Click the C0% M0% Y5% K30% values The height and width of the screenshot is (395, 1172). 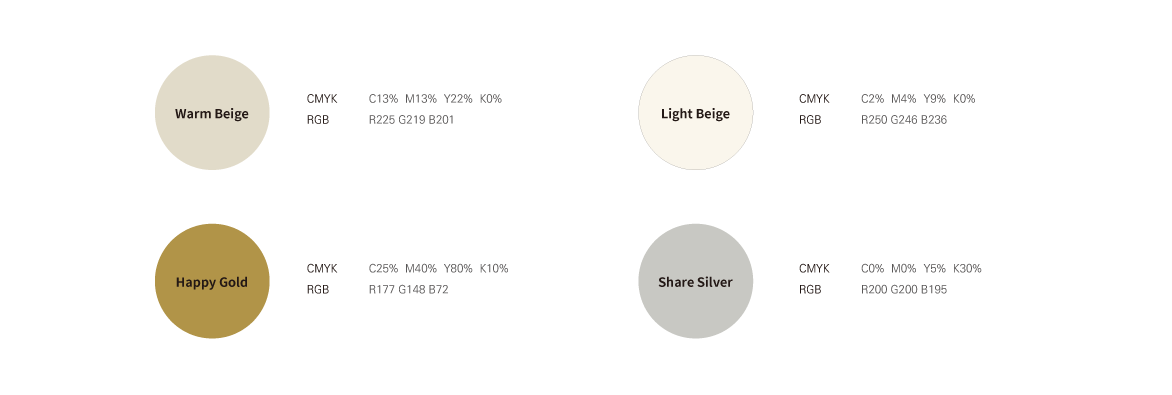921,269
